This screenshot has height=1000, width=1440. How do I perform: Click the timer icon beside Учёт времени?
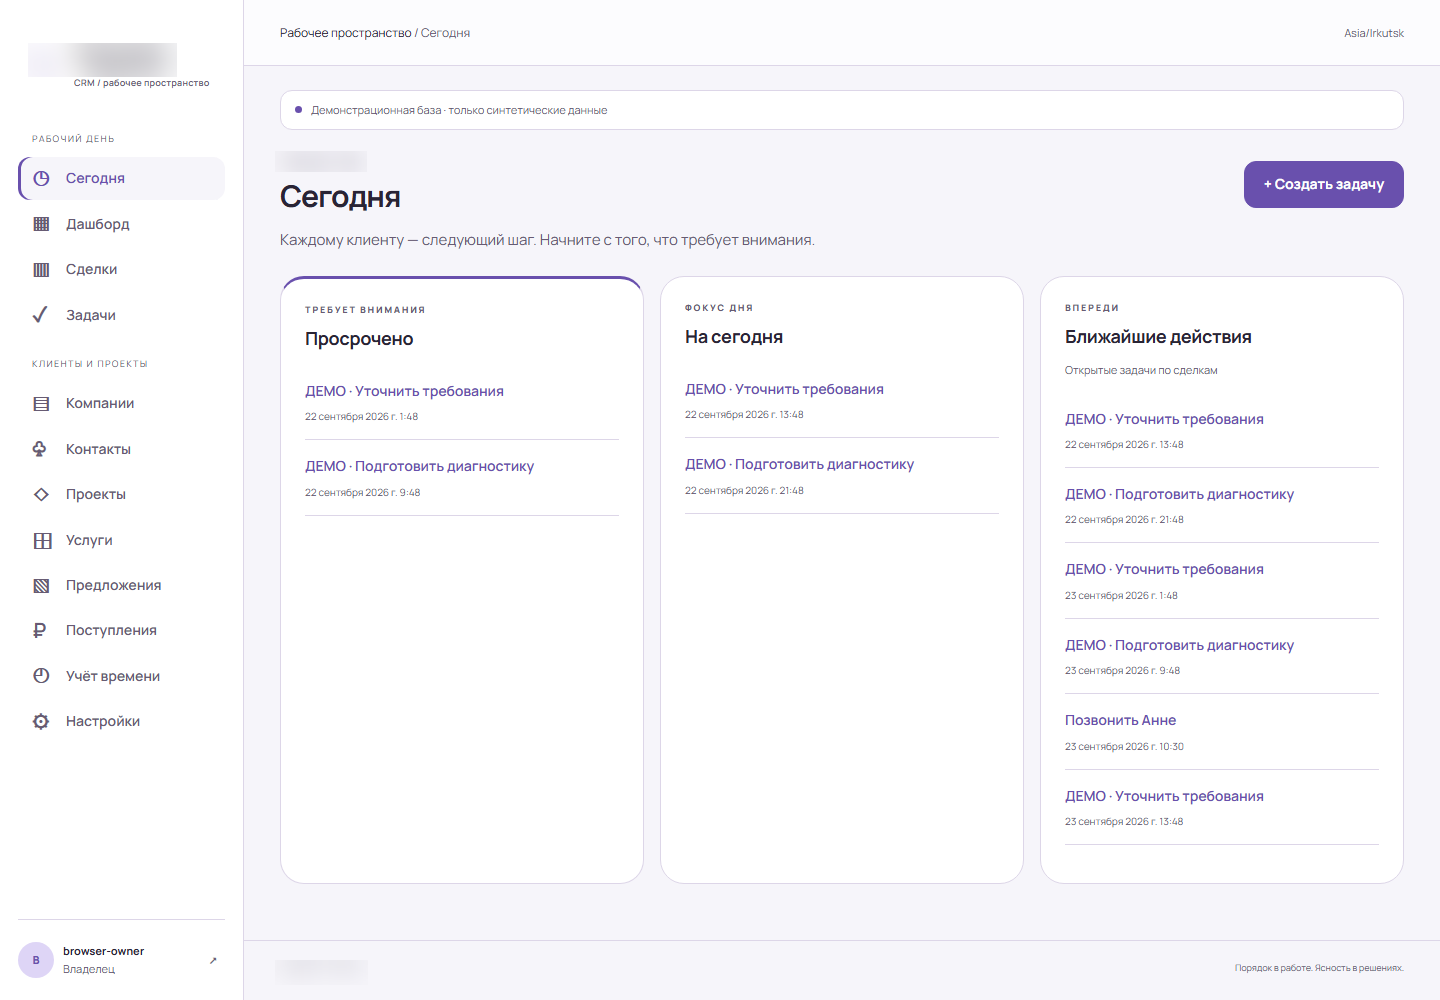coord(41,676)
